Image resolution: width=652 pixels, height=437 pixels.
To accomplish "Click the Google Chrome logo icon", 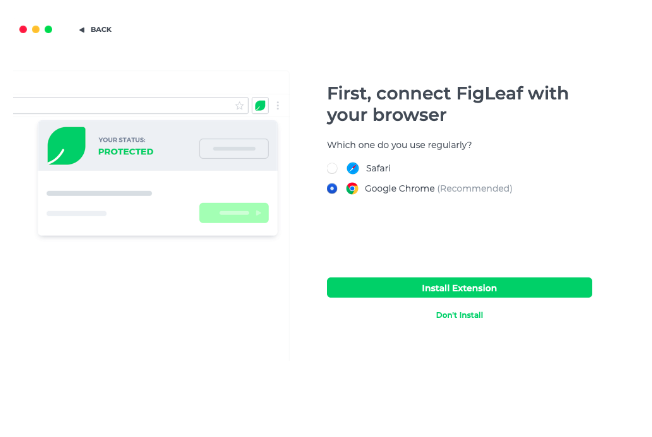I will pos(352,188).
